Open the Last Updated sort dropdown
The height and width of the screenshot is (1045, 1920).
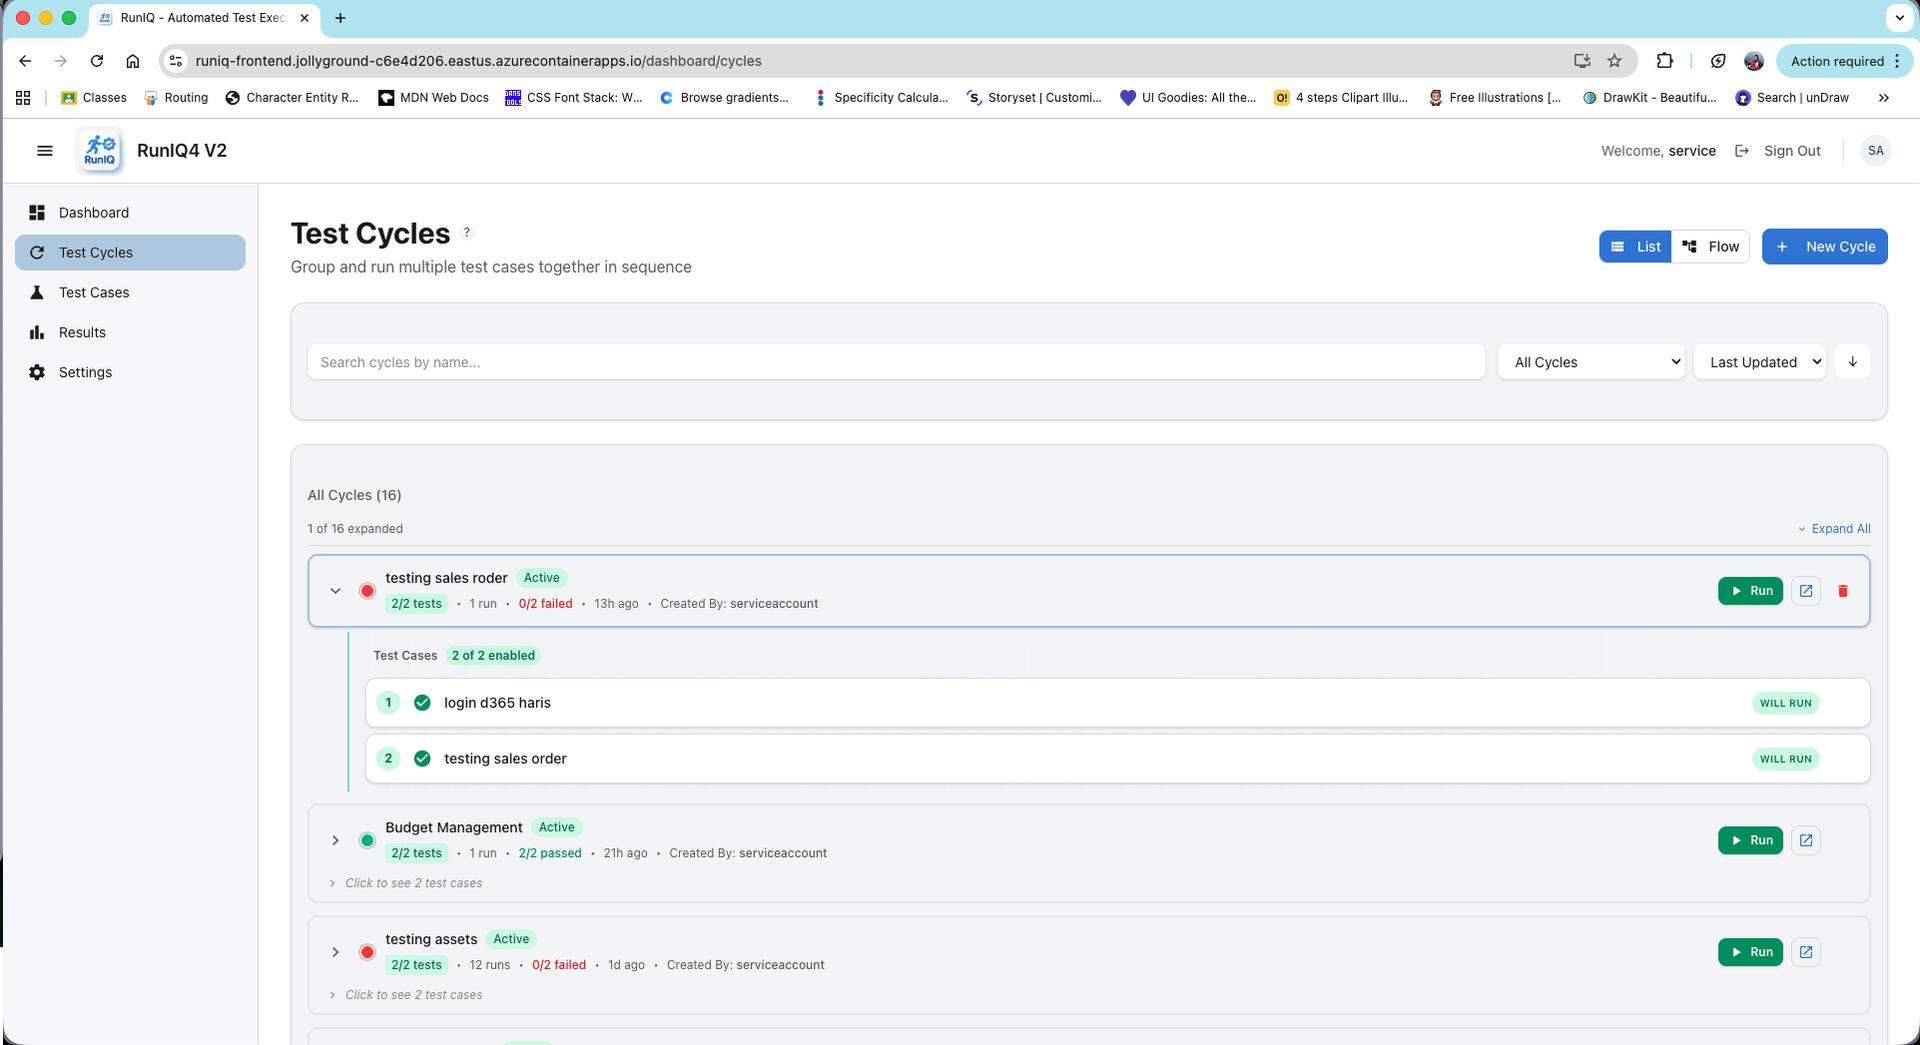[1760, 362]
